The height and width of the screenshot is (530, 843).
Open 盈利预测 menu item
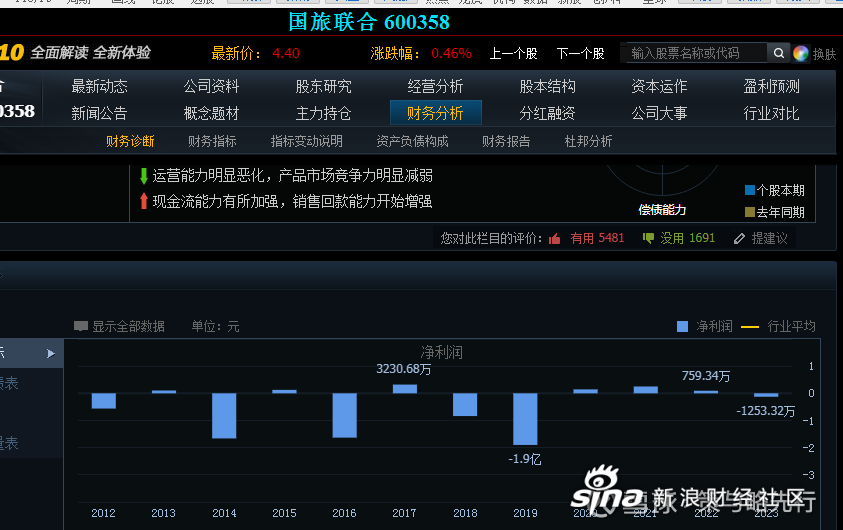coord(771,86)
